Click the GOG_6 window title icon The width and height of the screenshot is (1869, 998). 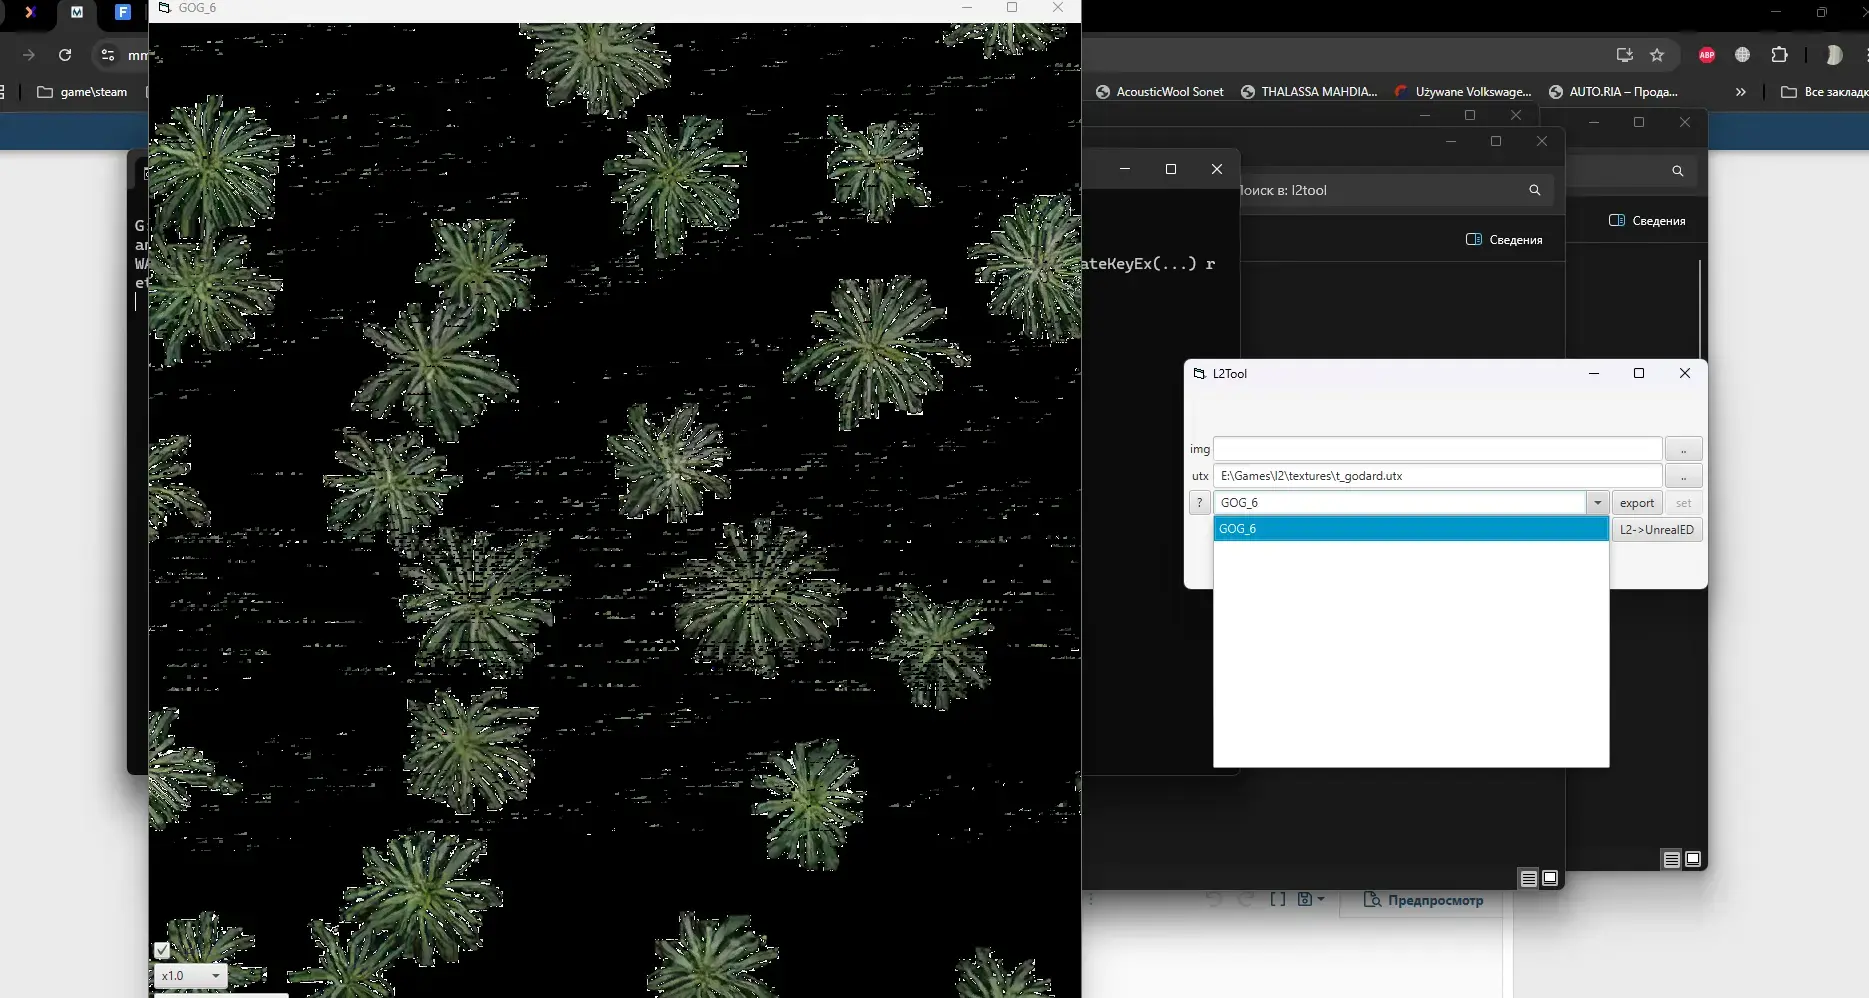[165, 8]
